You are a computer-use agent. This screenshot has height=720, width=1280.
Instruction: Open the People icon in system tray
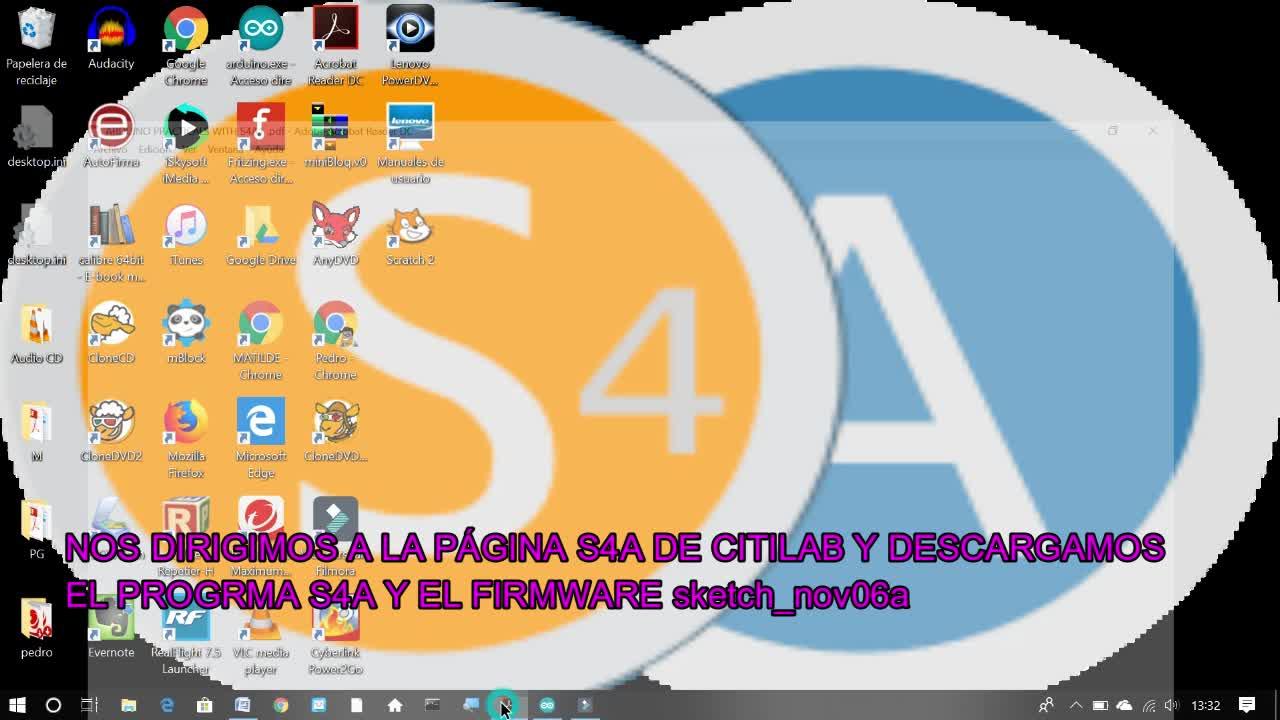click(1046, 705)
